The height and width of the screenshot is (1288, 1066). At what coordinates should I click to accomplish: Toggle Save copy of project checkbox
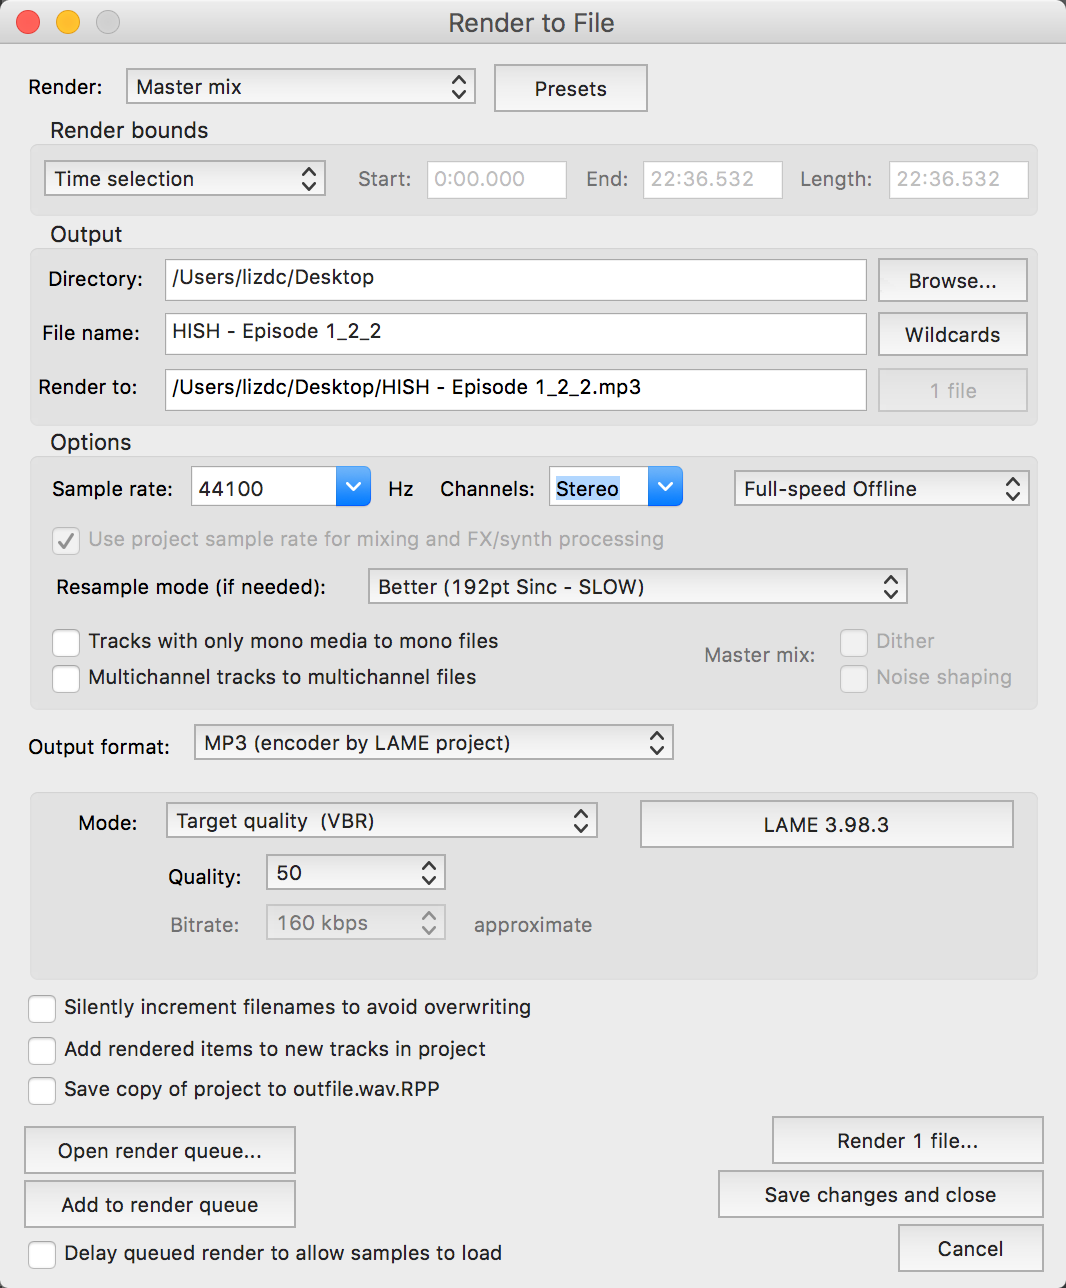[x=42, y=1090]
